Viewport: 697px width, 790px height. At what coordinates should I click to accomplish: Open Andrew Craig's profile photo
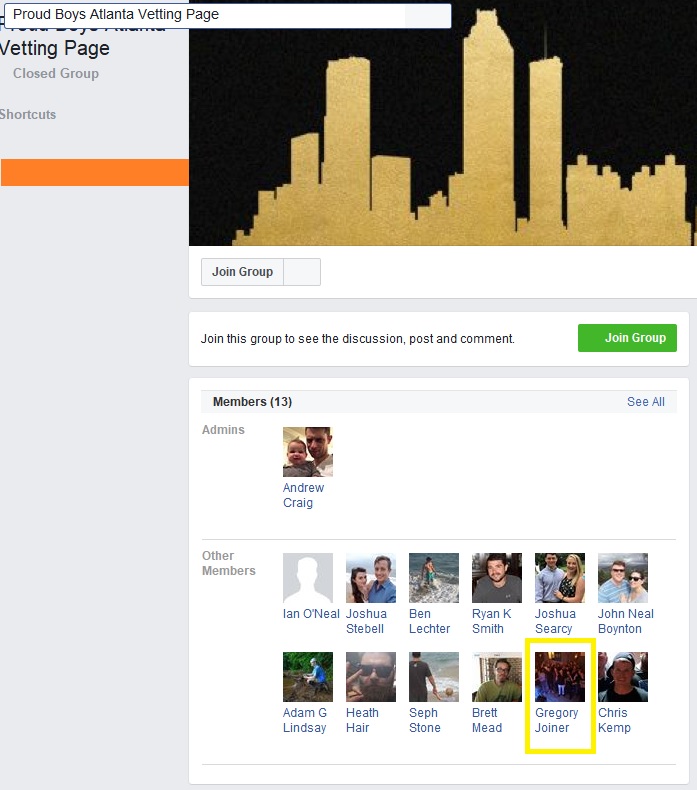308,452
